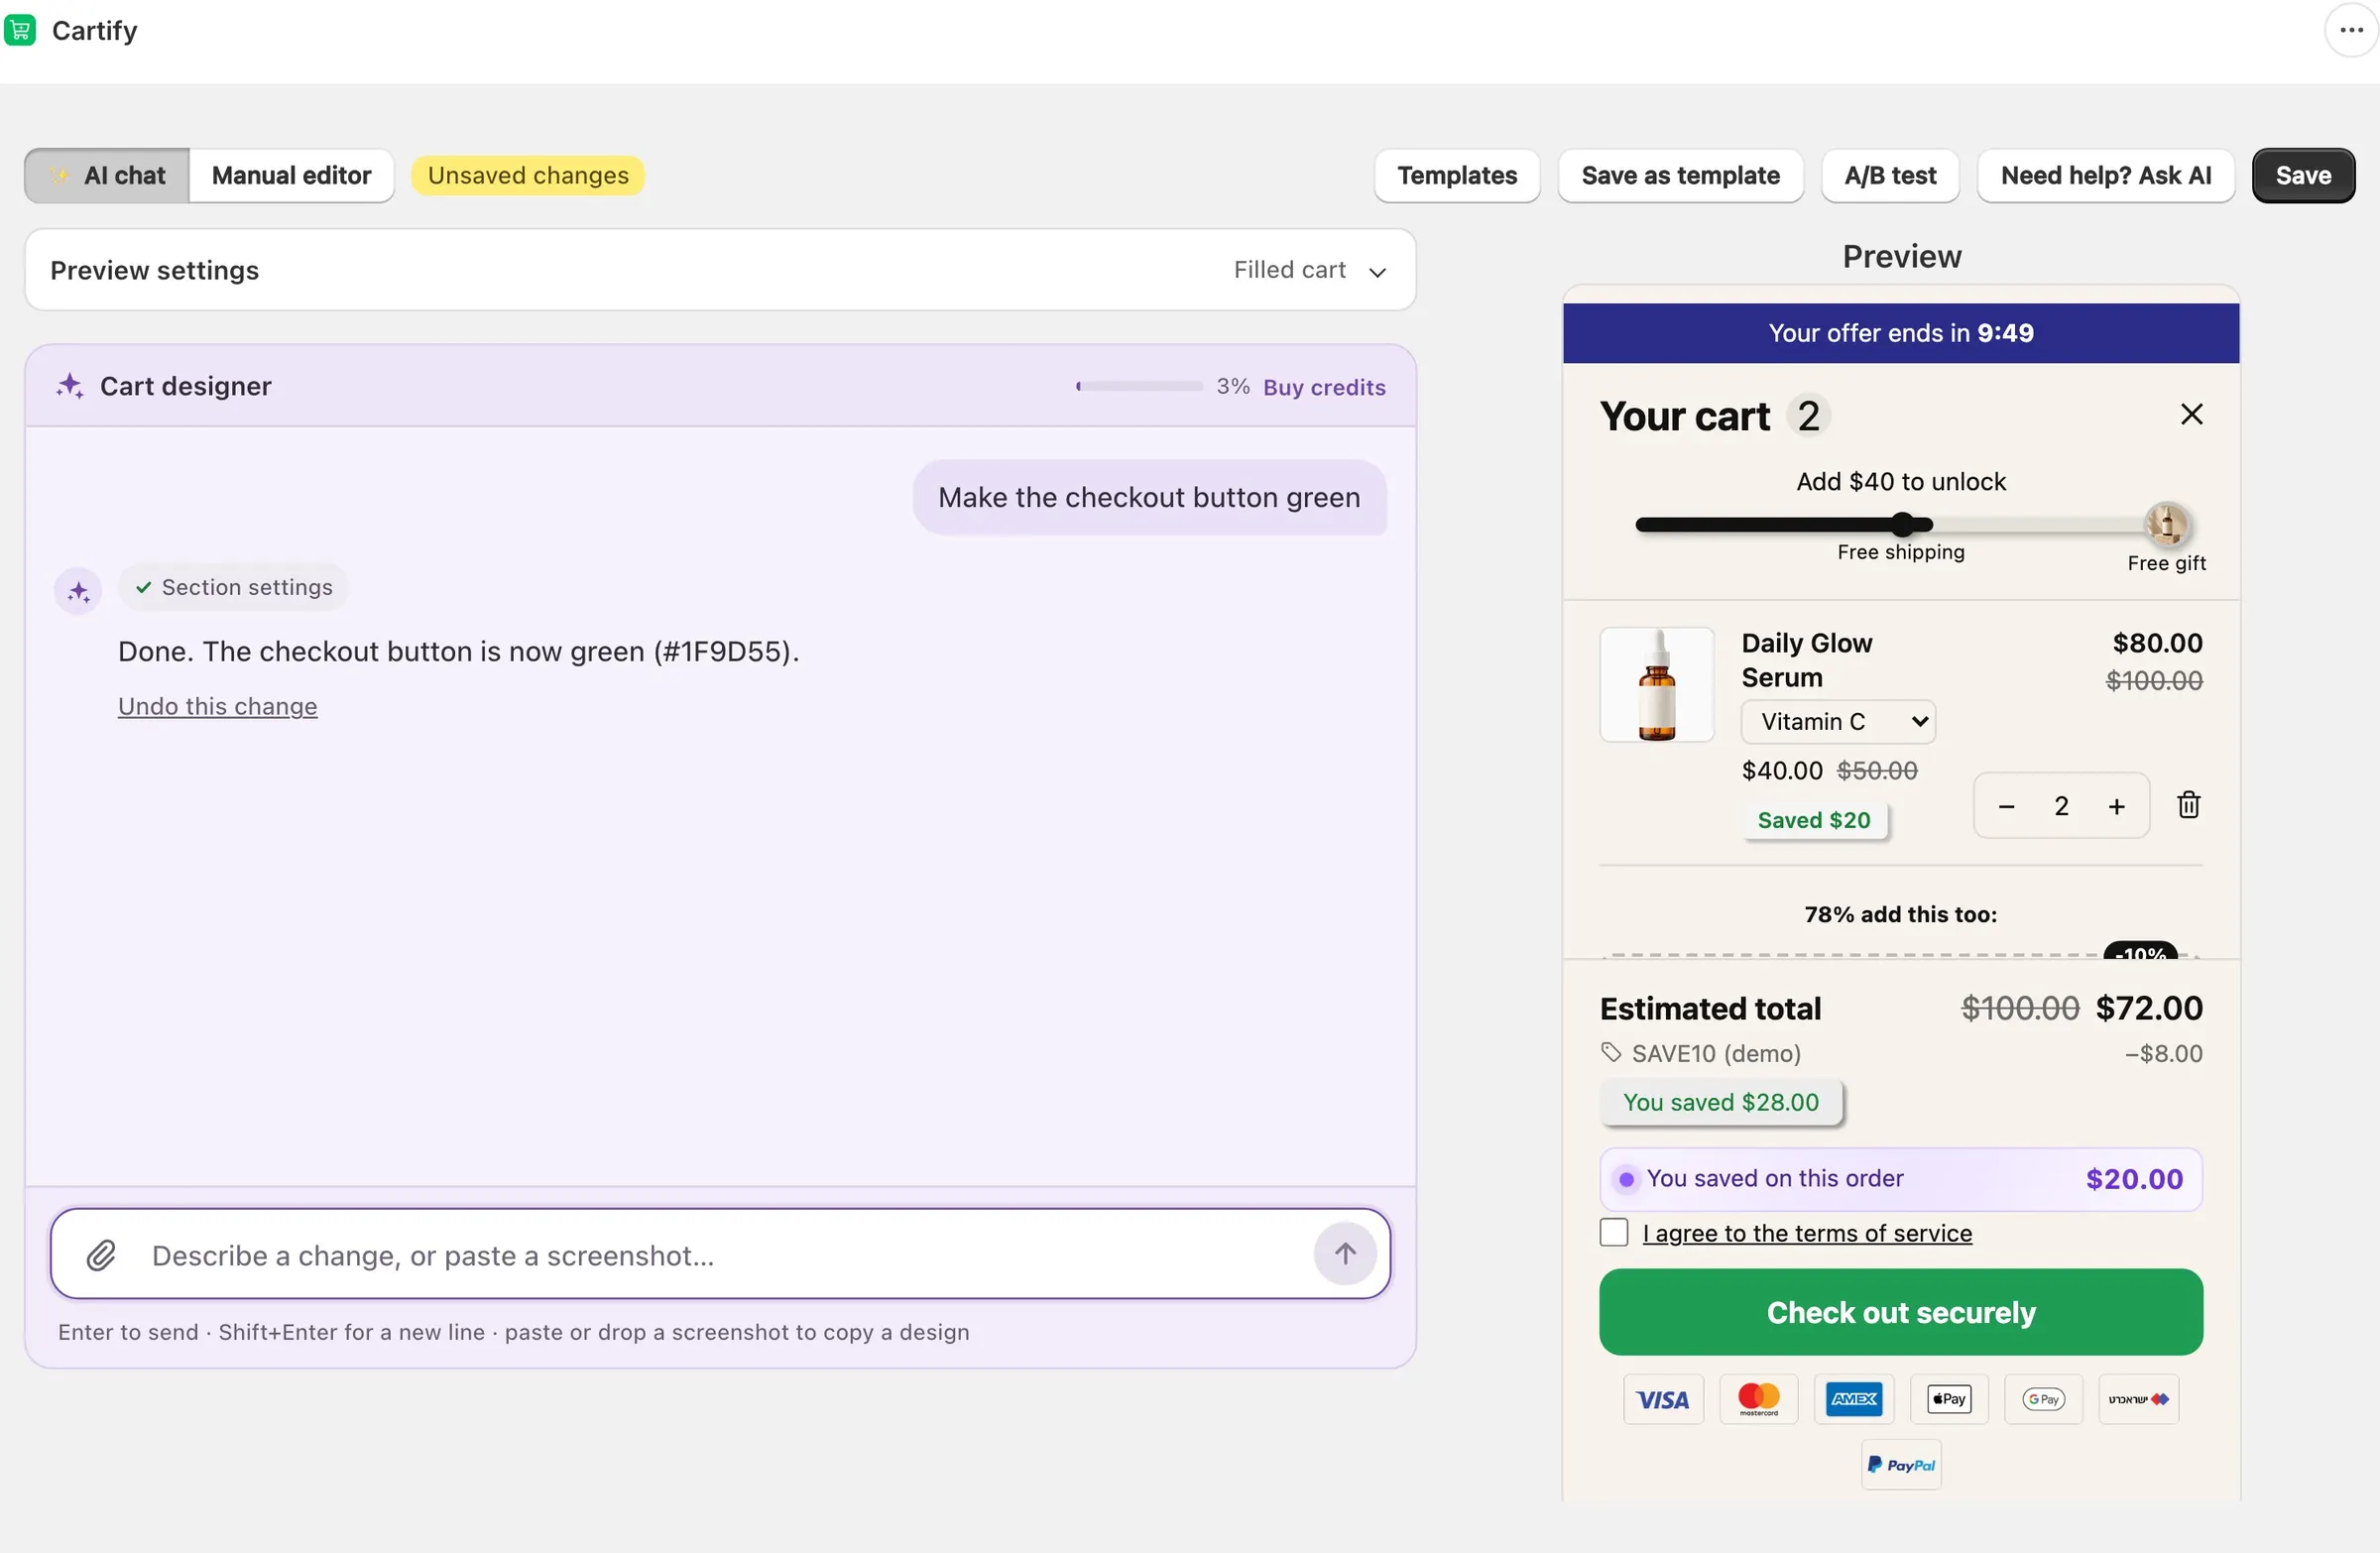Open the terms of service link
Screen dimensions: 2380x1553
[x=1806, y=1233]
